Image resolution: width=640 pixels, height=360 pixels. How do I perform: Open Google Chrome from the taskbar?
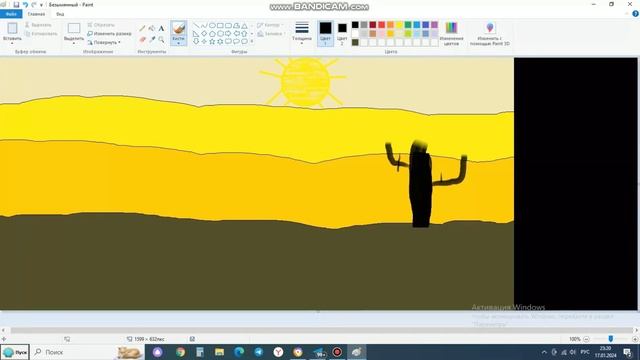point(180,352)
